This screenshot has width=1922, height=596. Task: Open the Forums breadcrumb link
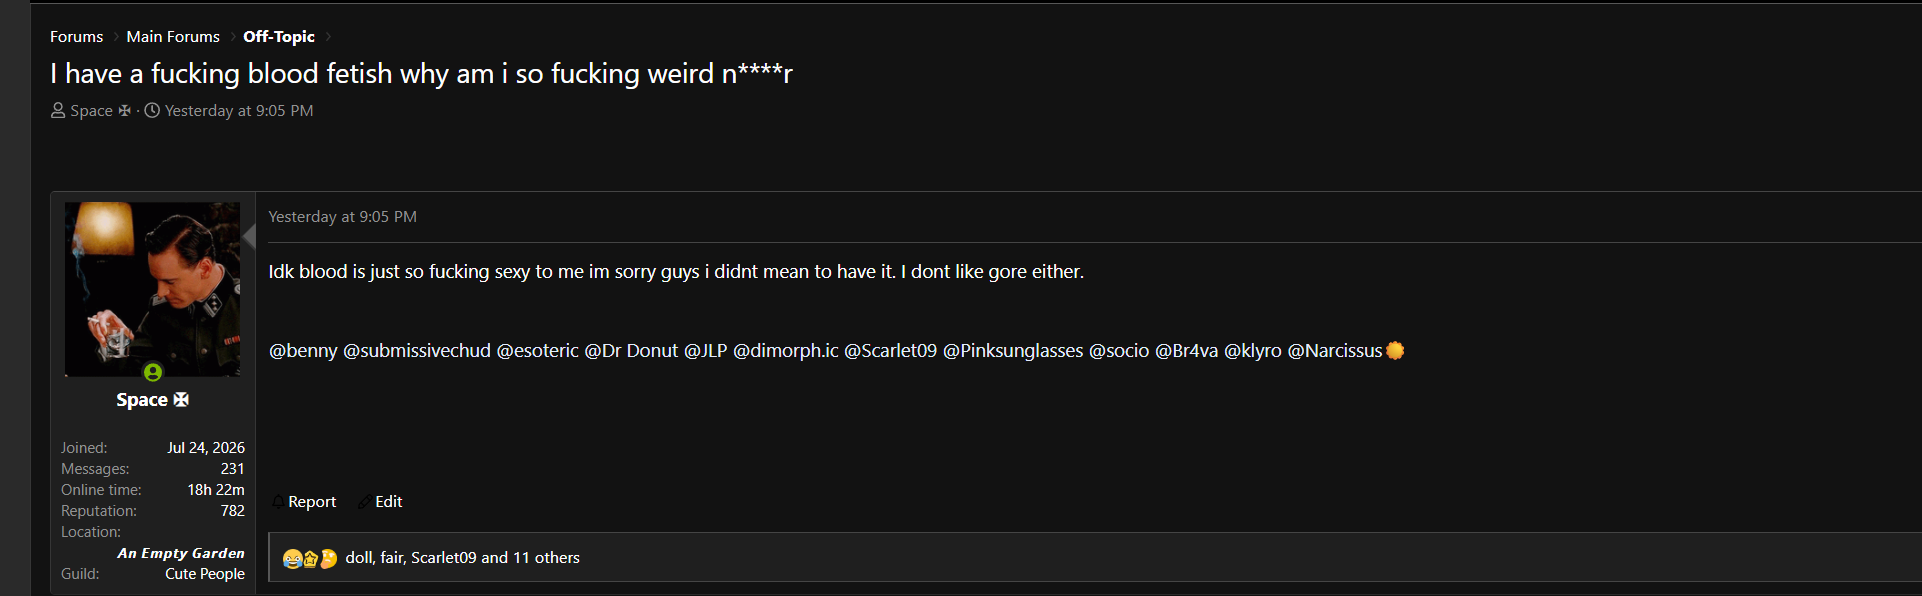(77, 36)
